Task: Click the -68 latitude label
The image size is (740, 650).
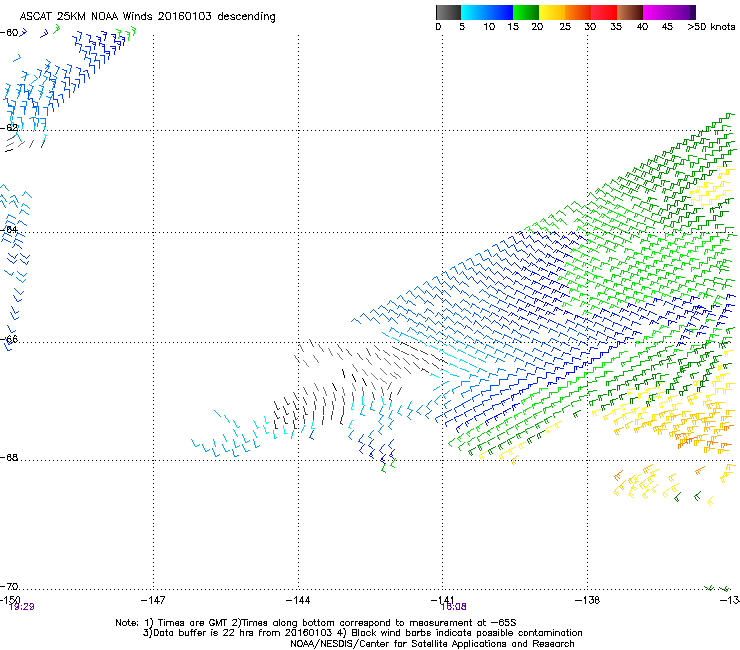Action: [x=9, y=458]
